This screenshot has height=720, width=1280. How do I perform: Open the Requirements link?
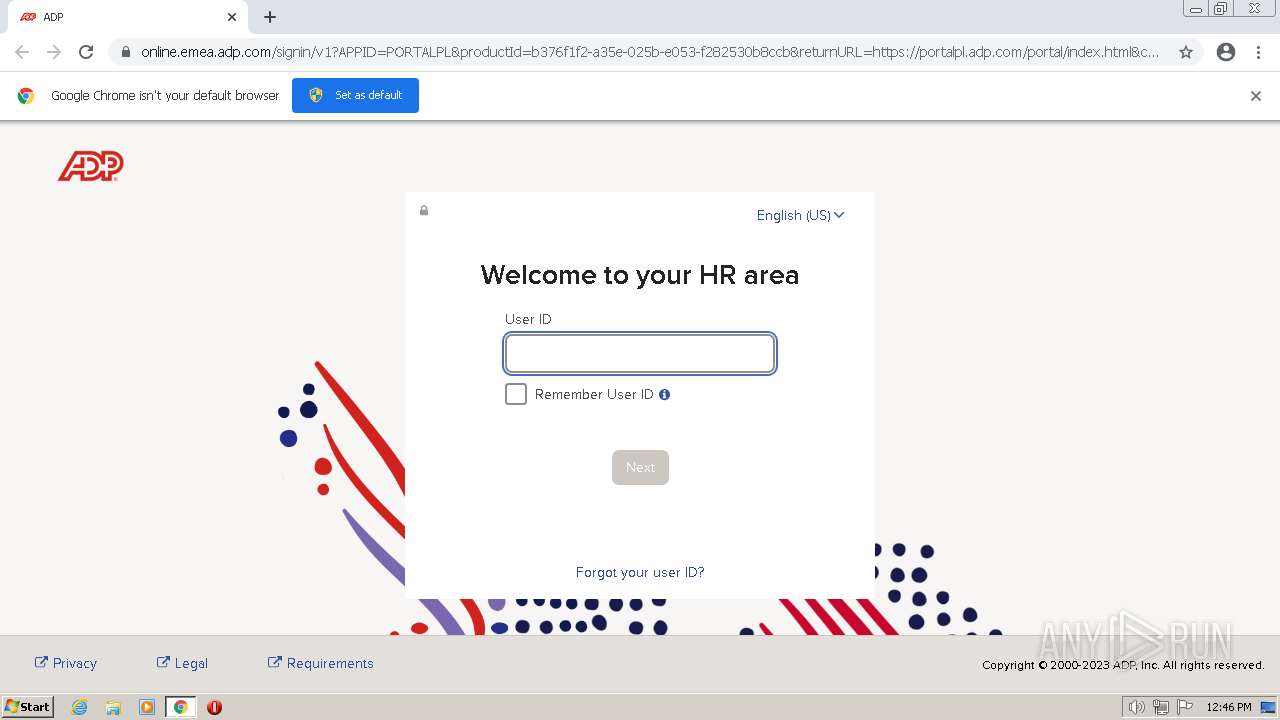(320, 663)
